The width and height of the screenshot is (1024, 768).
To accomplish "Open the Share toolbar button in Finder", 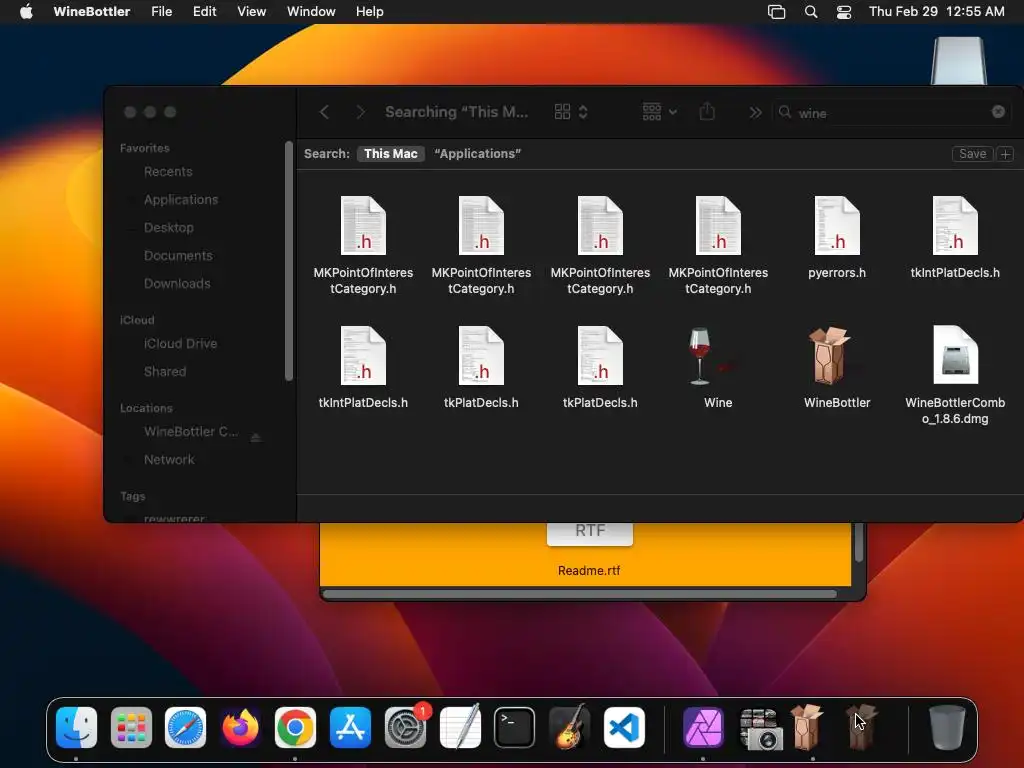I will [x=707, y=112].
